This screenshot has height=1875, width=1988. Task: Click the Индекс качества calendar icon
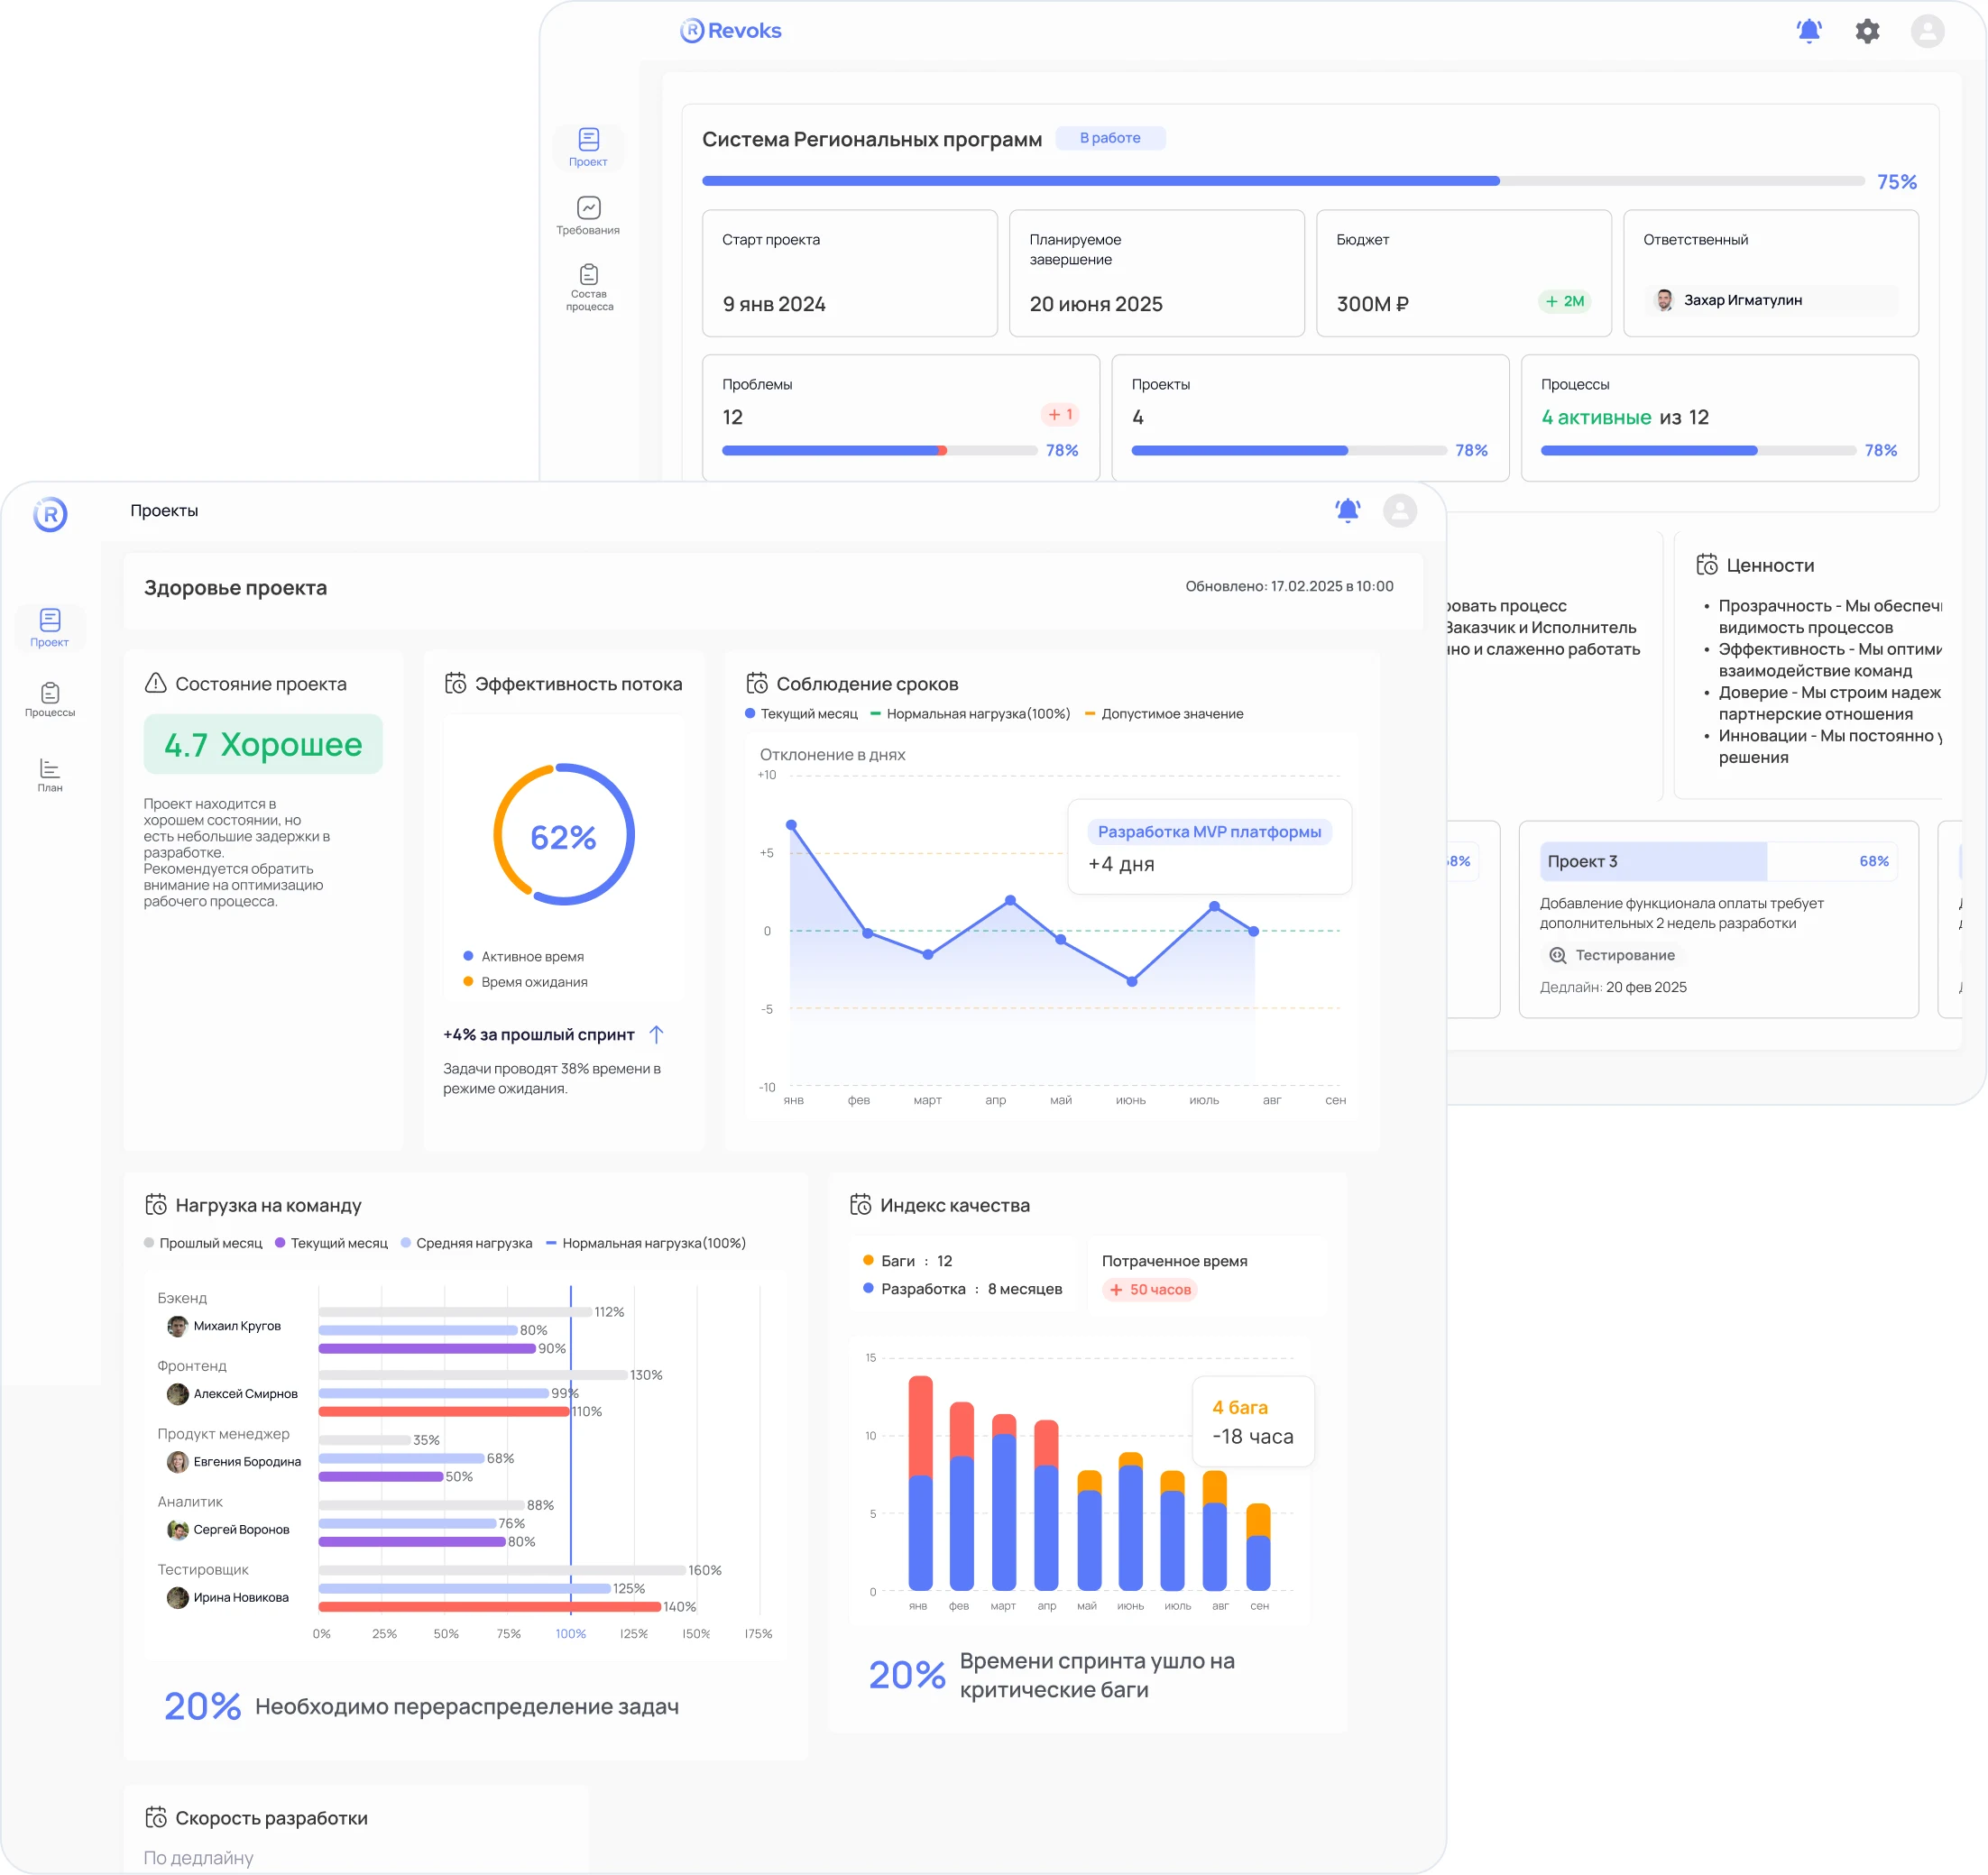tap(860, 1205)
